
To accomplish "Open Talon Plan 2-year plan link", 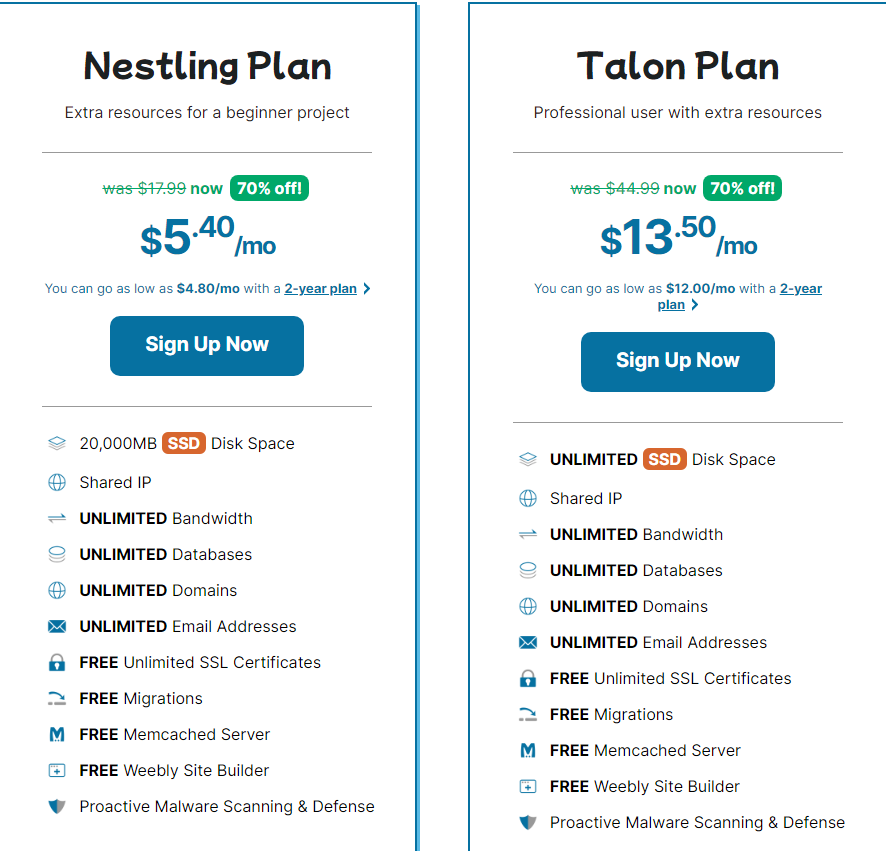I will click(800, 289).
